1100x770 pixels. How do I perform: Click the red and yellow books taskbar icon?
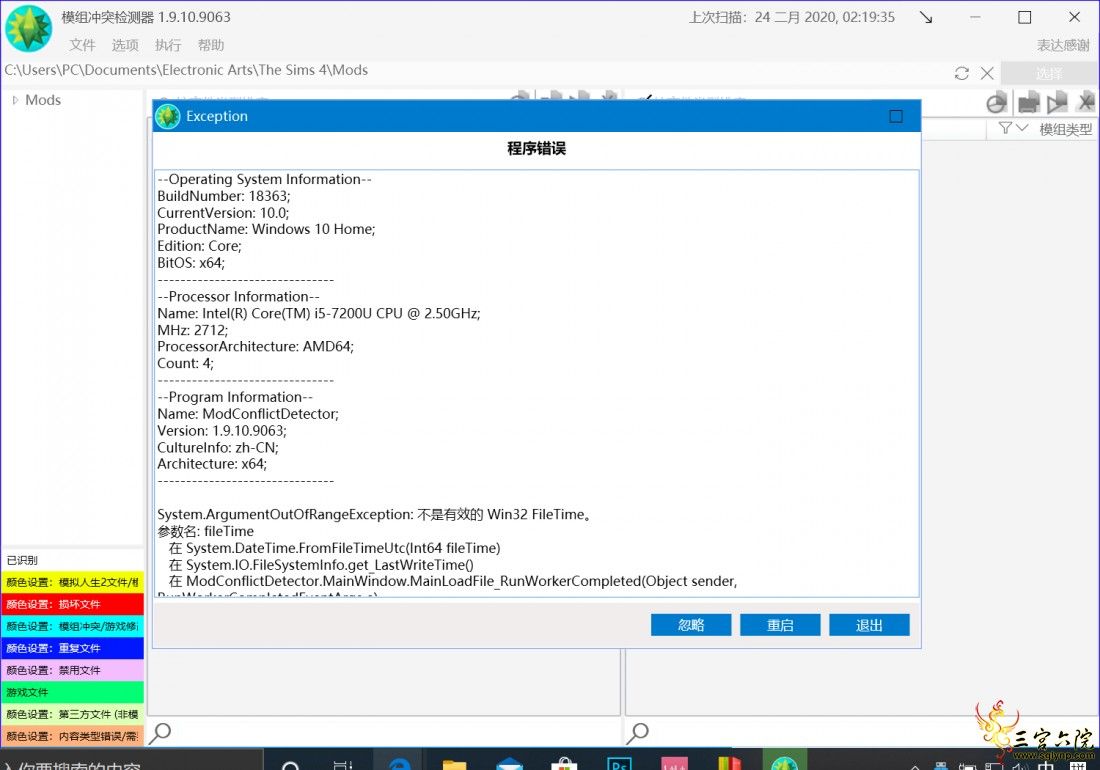tap(729, 762)
